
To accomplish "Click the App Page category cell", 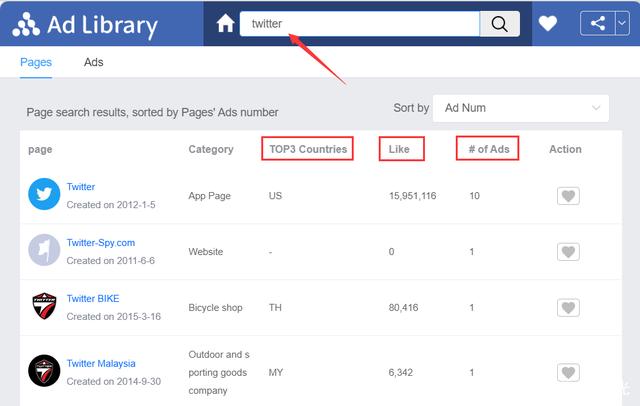I will point(209,196).
